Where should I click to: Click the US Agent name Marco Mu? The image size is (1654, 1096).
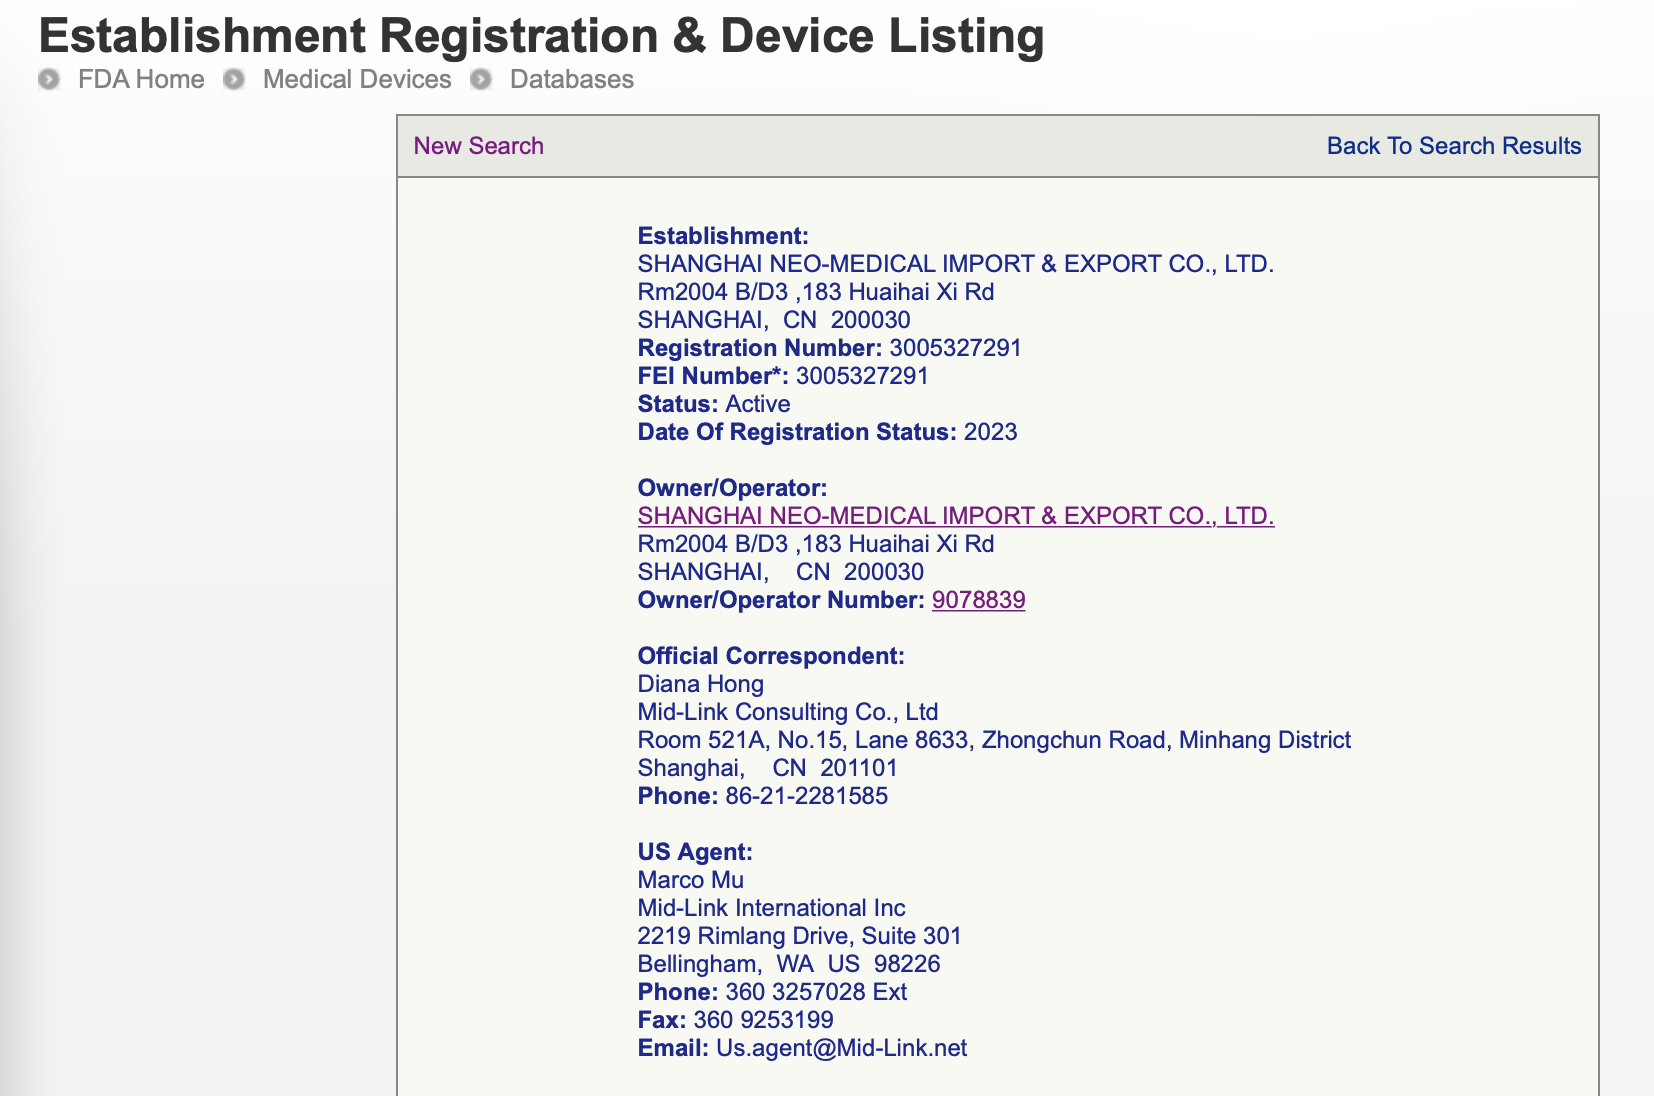(690, 880)
